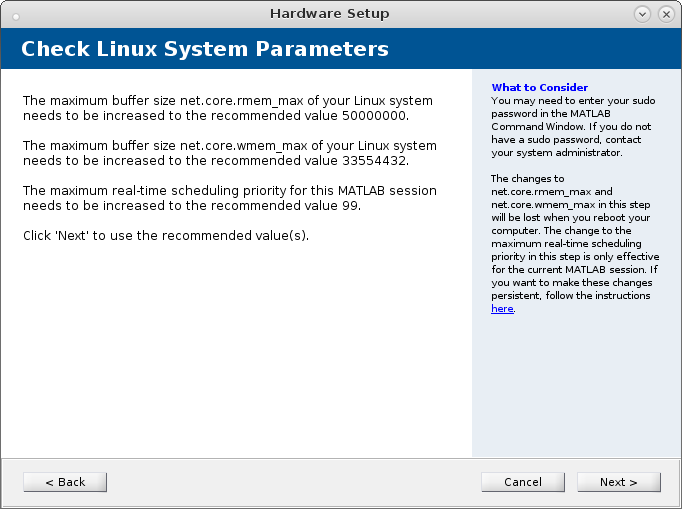Close the Hardware Setup window
The image size is (682, 509).
click(x=665, y=14)
